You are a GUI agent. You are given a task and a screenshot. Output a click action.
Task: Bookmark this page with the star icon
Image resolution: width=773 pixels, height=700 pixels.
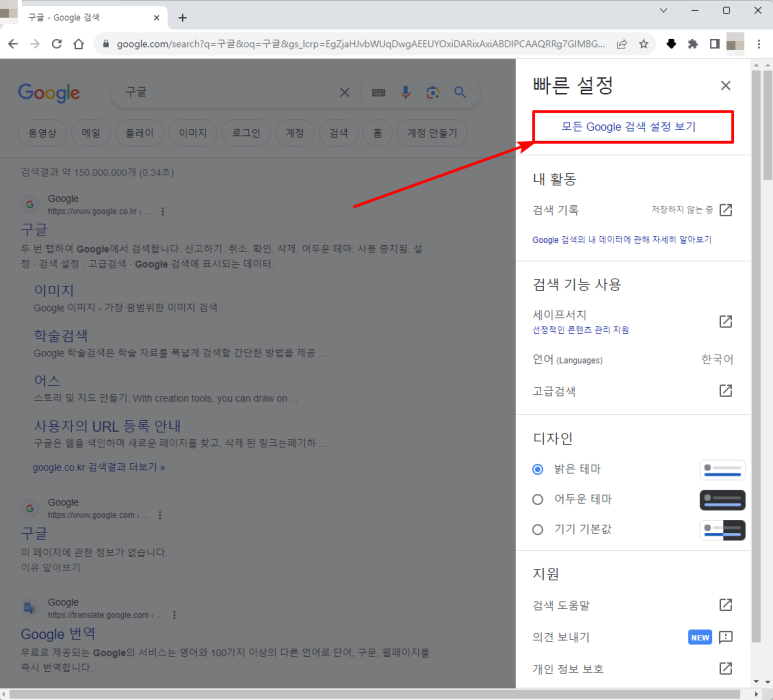[643, 44]
